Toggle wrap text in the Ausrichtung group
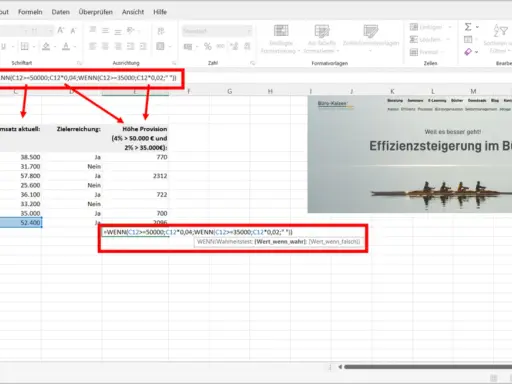The height and width of the screenshot is (384, 512). (x=161, y=31)
